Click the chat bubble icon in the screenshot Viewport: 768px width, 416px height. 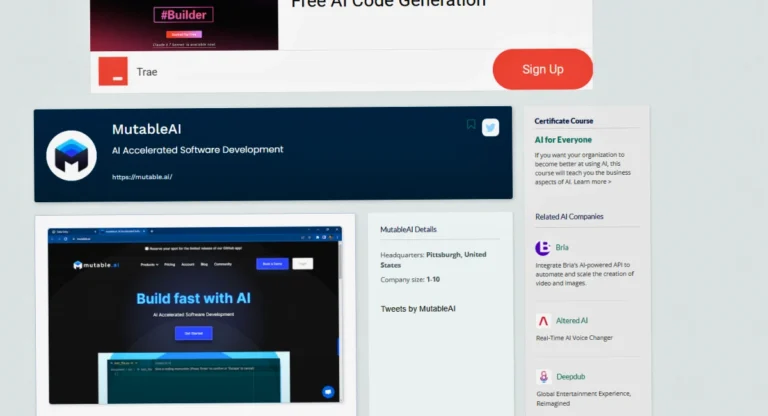coord(328,392)
